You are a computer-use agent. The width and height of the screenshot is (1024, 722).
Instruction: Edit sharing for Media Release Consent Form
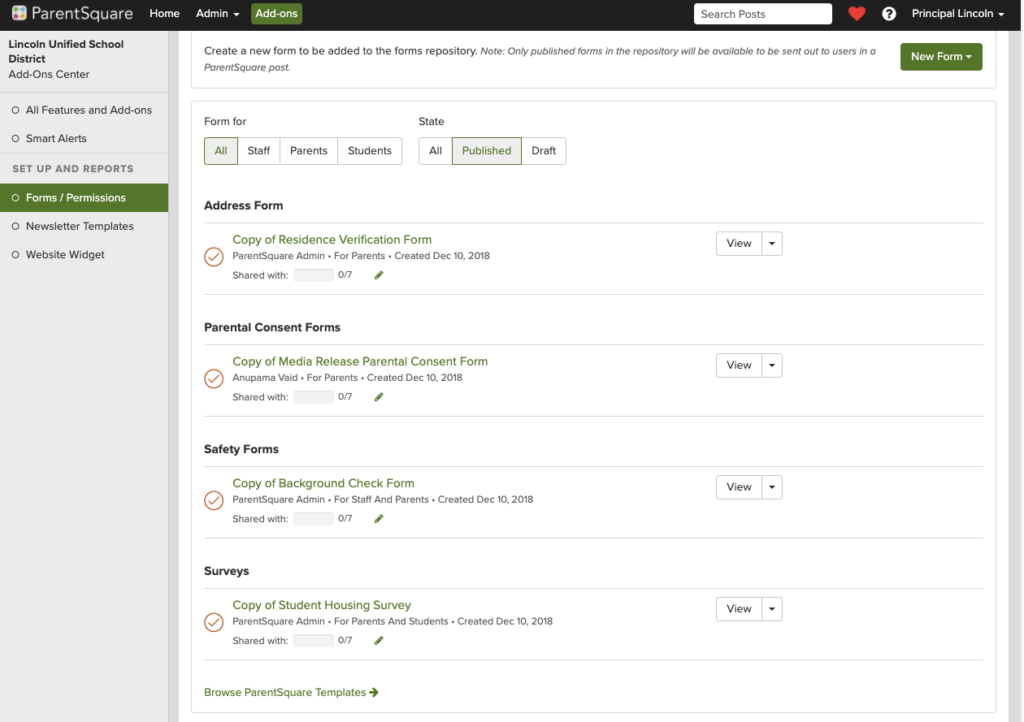tap(379, 397)
